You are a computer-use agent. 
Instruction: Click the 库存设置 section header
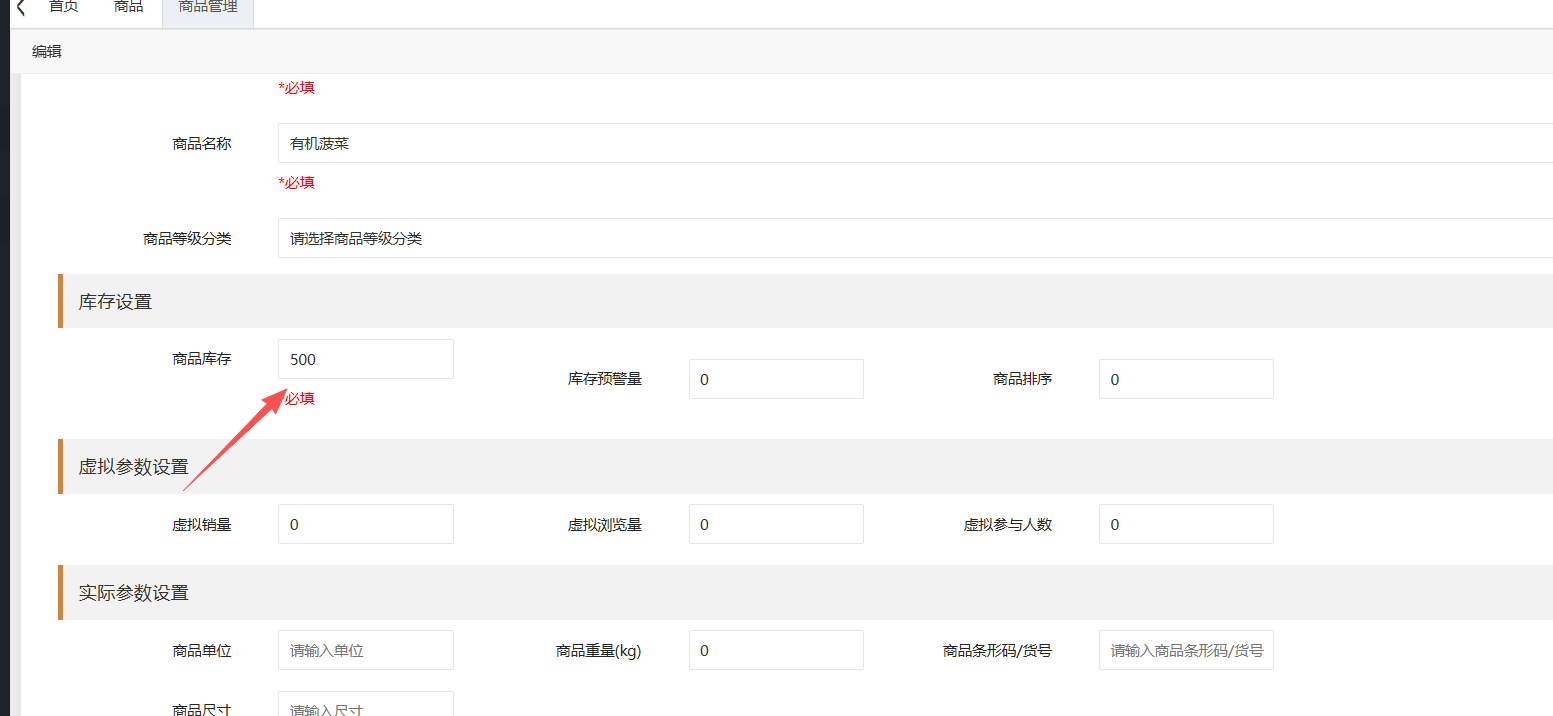[x=116, y=302]
